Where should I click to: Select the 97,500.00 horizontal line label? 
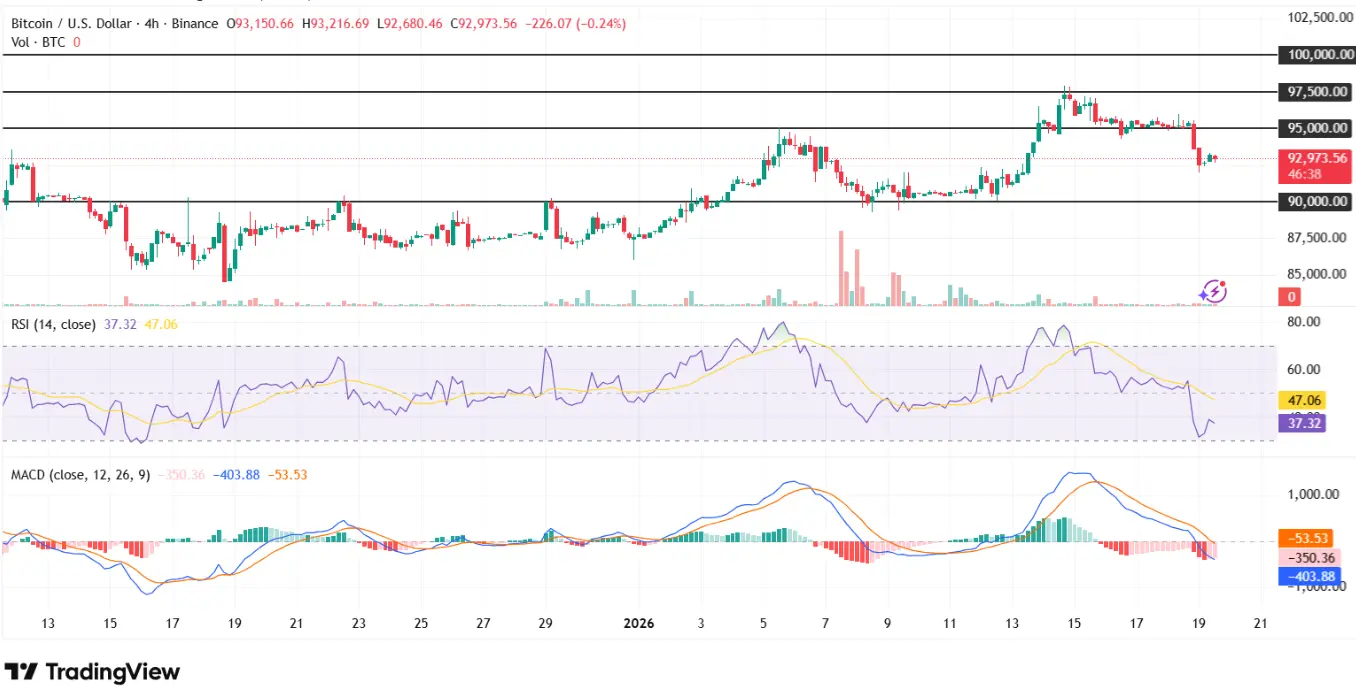[x=1316, y=92]
